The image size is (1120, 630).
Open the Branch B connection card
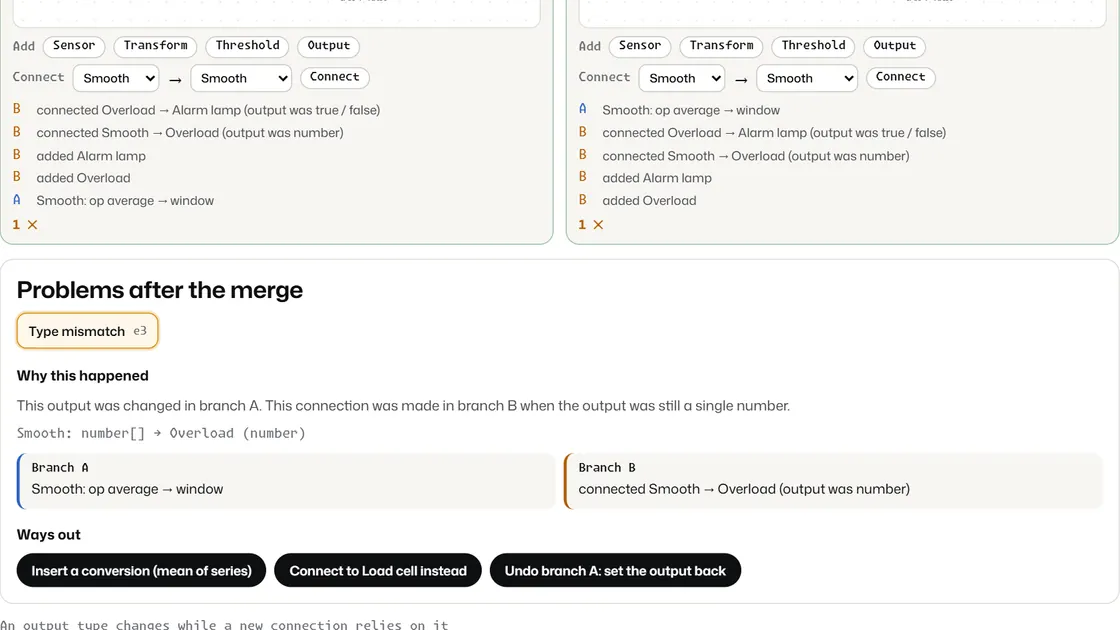coord(834,481)
